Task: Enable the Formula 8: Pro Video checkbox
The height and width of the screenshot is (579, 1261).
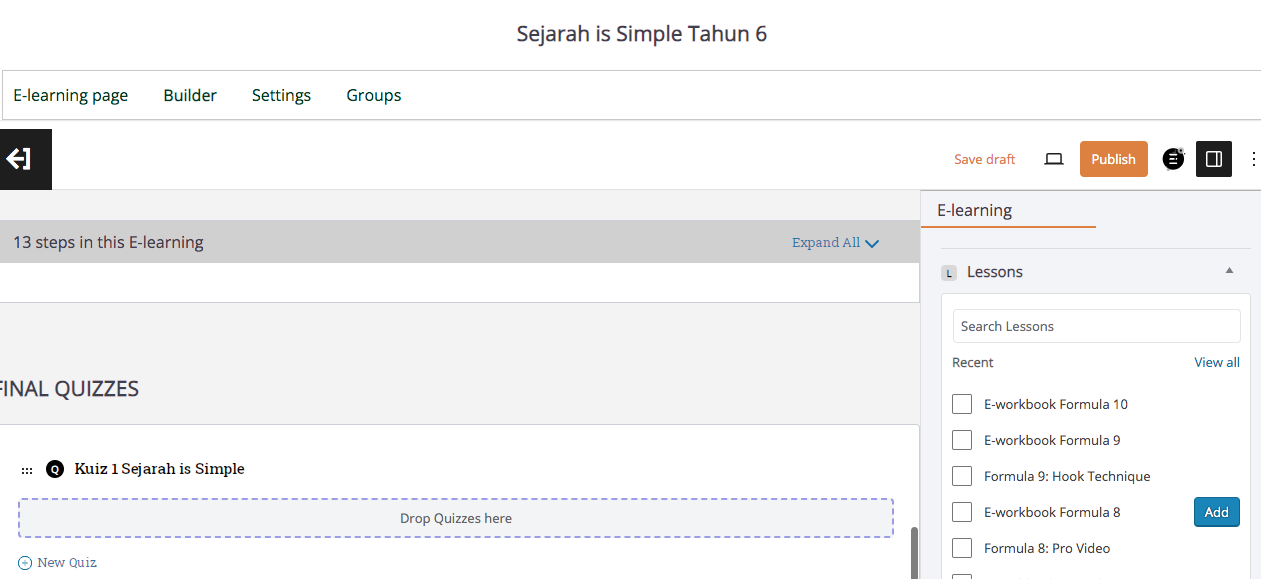Action: click(962, 548)
